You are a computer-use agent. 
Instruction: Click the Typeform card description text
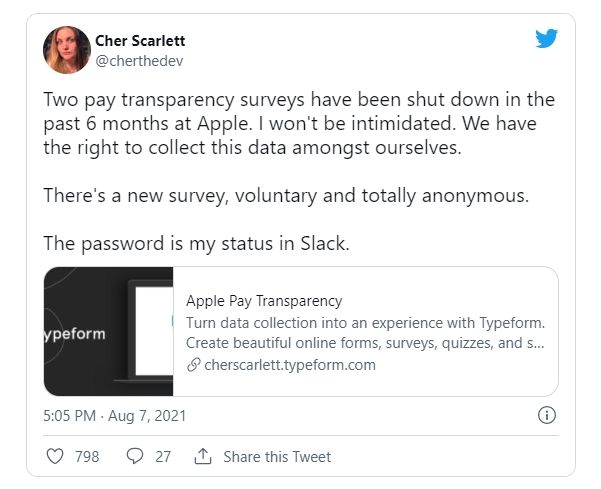click(365, 332)
